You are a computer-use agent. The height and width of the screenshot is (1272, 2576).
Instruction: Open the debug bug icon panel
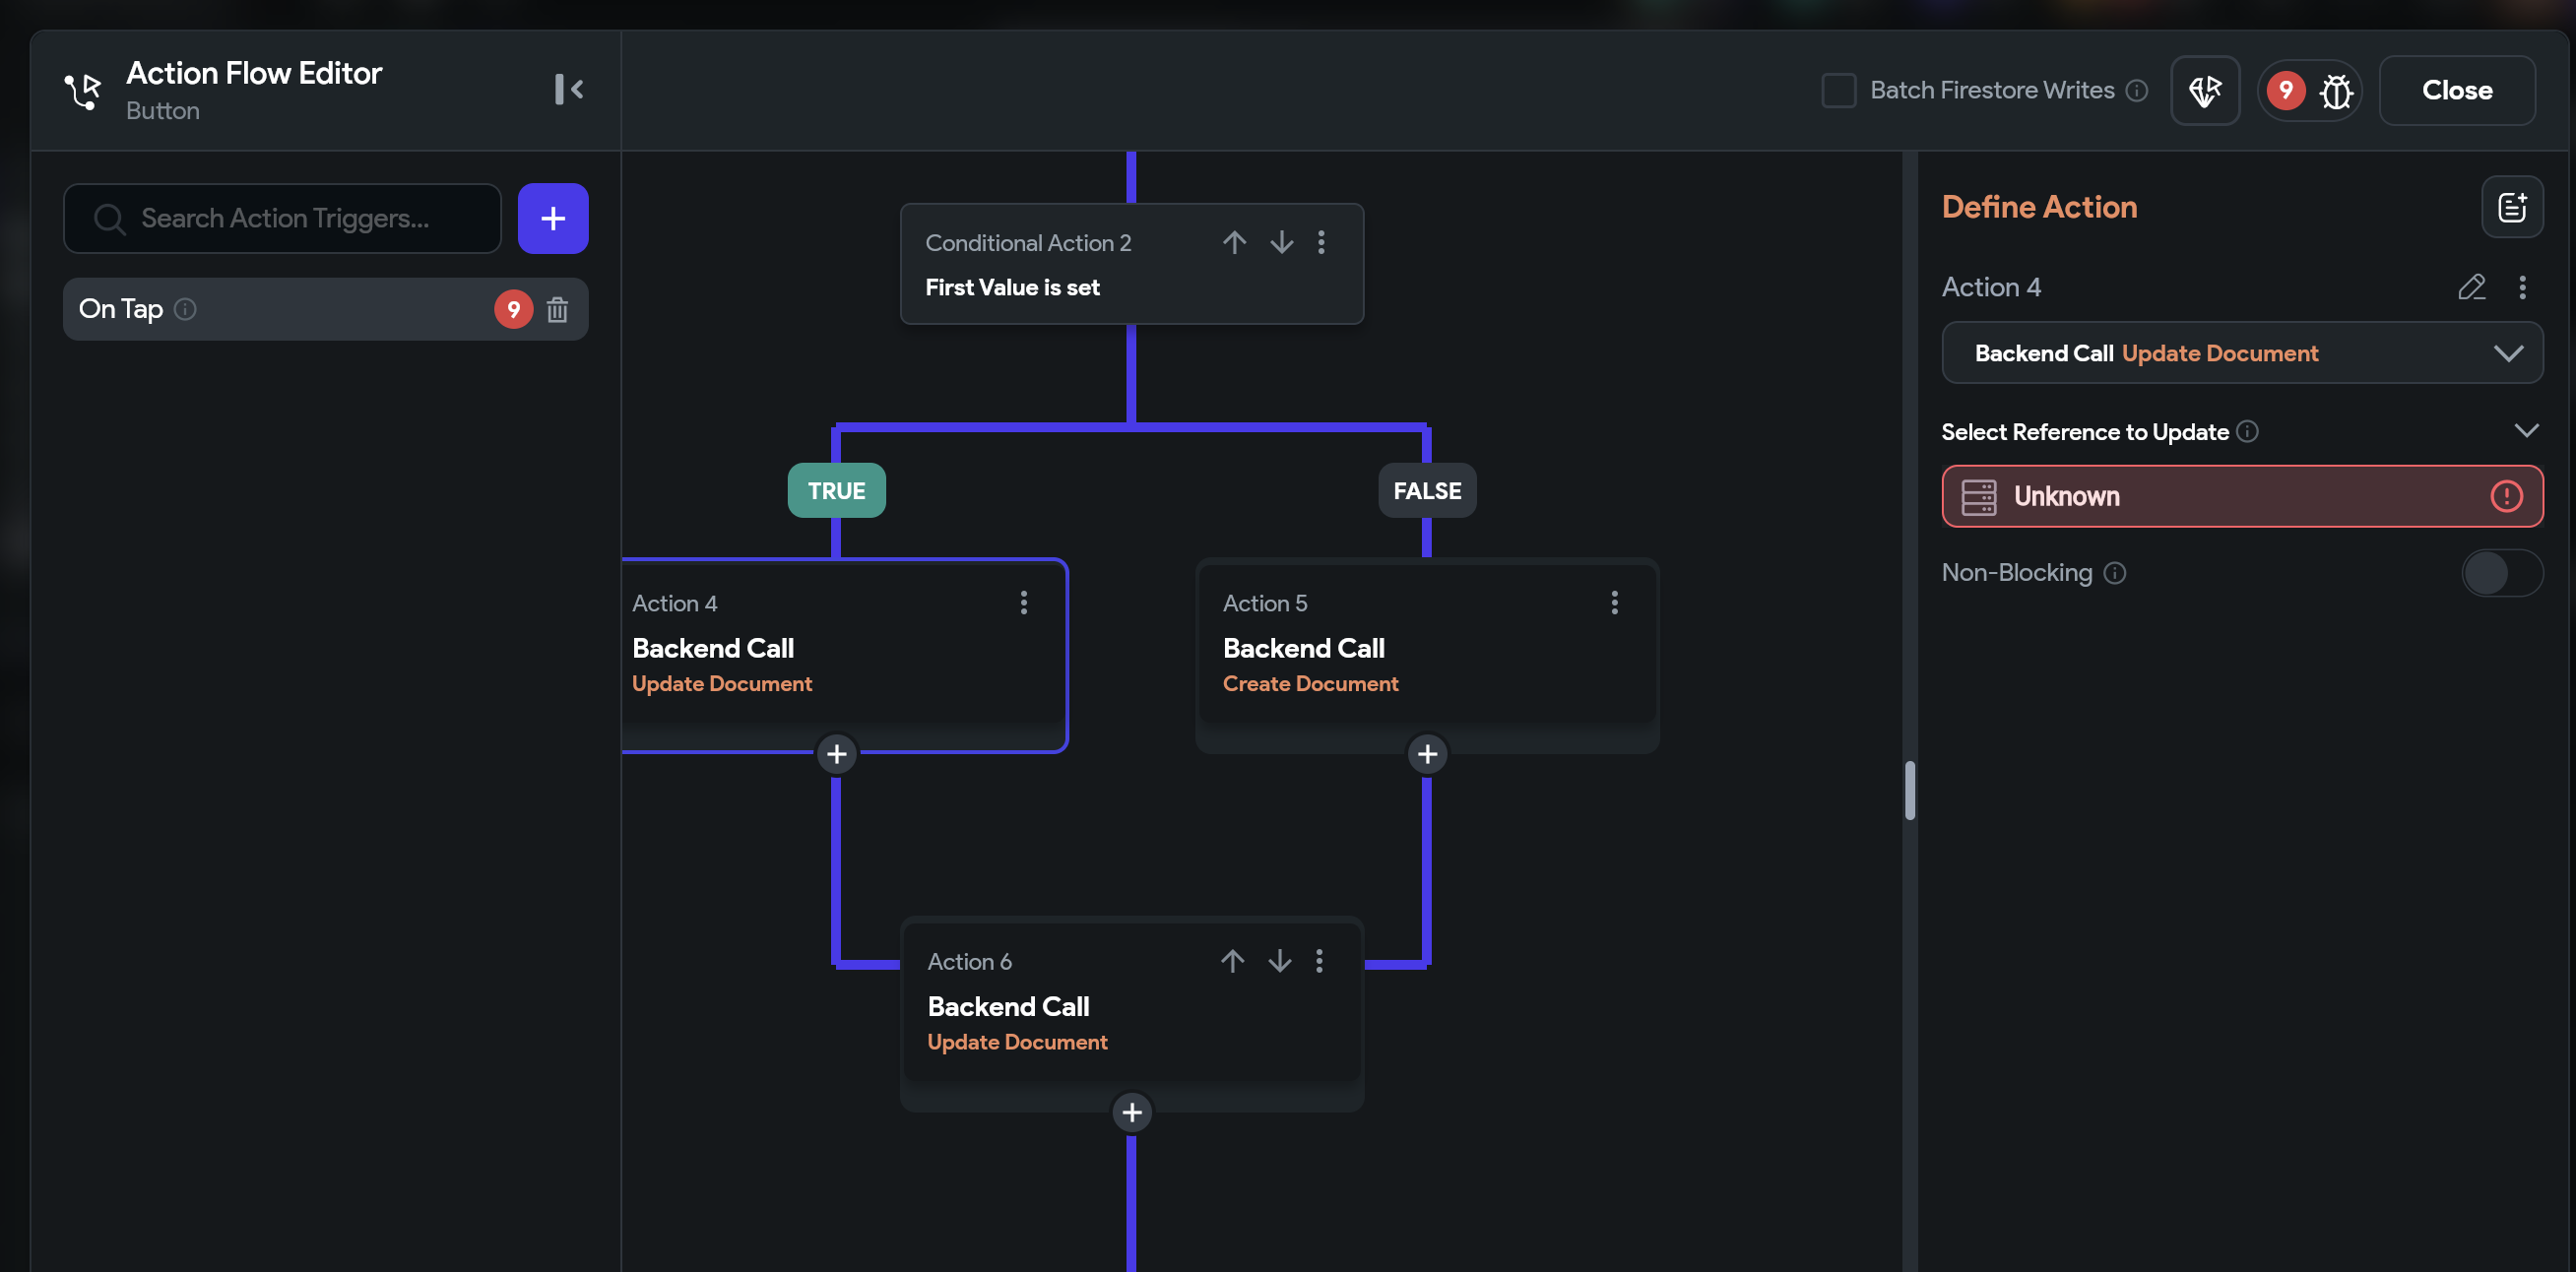[x=2336, y=90]
